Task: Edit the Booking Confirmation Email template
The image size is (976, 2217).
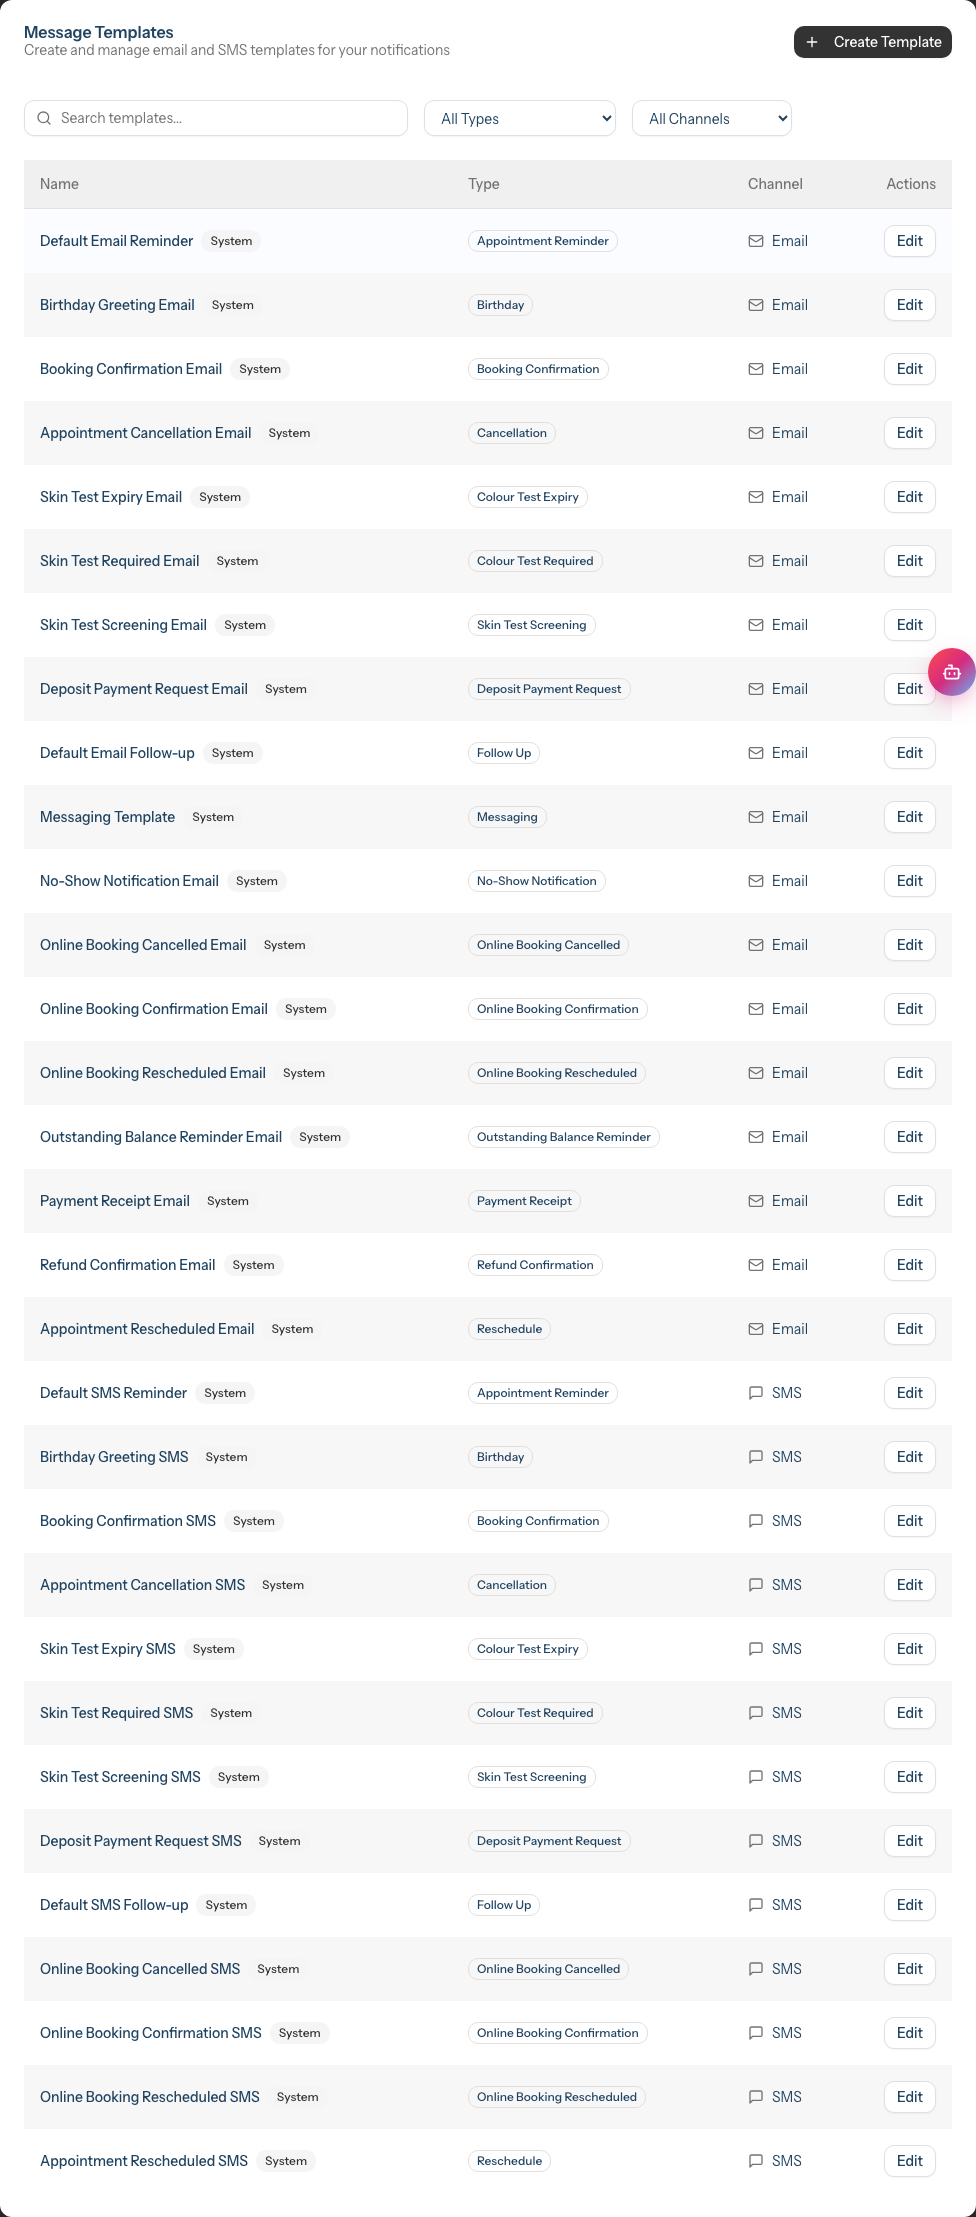Action: tap(910, 369)
